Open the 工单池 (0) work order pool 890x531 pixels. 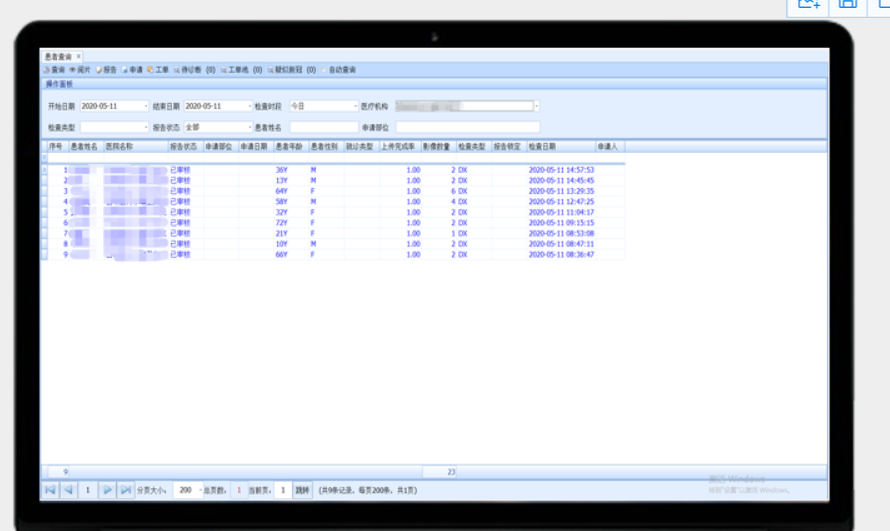coord(242,70)
